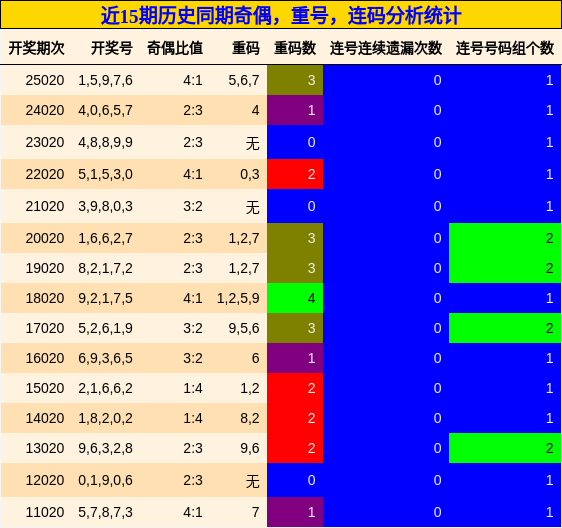The width and height of the screenshot is (562, 528).
Task: Click odd-even ratio 1:4 in row 15020
Action: (193, 388)
